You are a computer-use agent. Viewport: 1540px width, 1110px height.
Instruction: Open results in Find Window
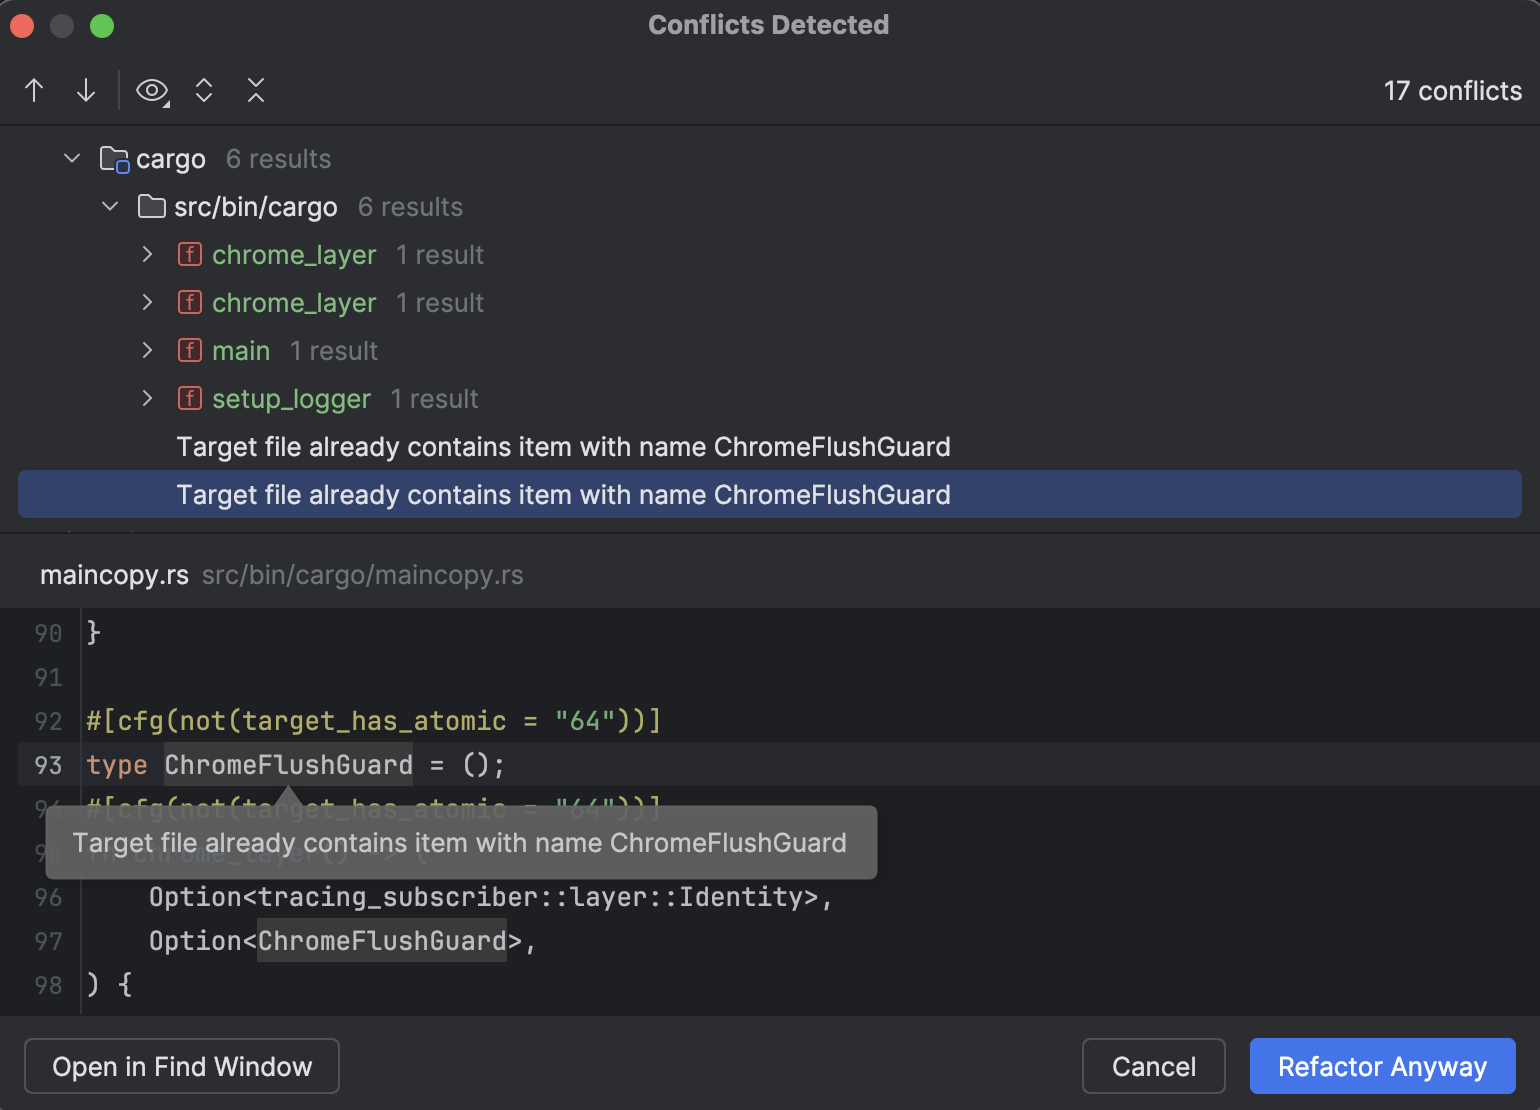pyautogui.click(x=181, y=1066)
